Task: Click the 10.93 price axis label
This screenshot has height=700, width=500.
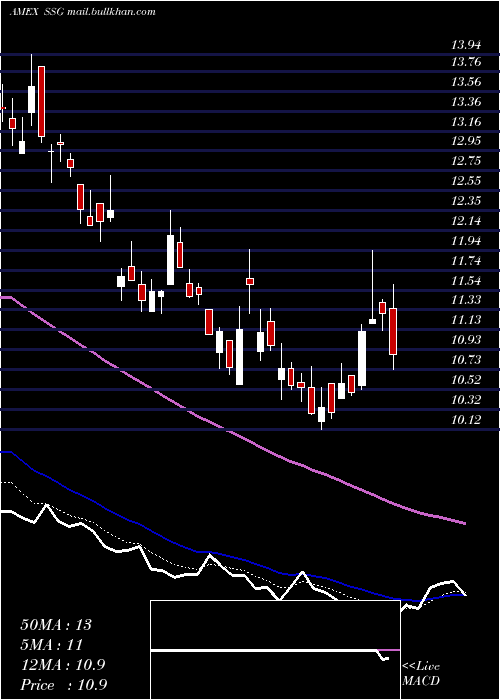Action: (x=466, y=340)
